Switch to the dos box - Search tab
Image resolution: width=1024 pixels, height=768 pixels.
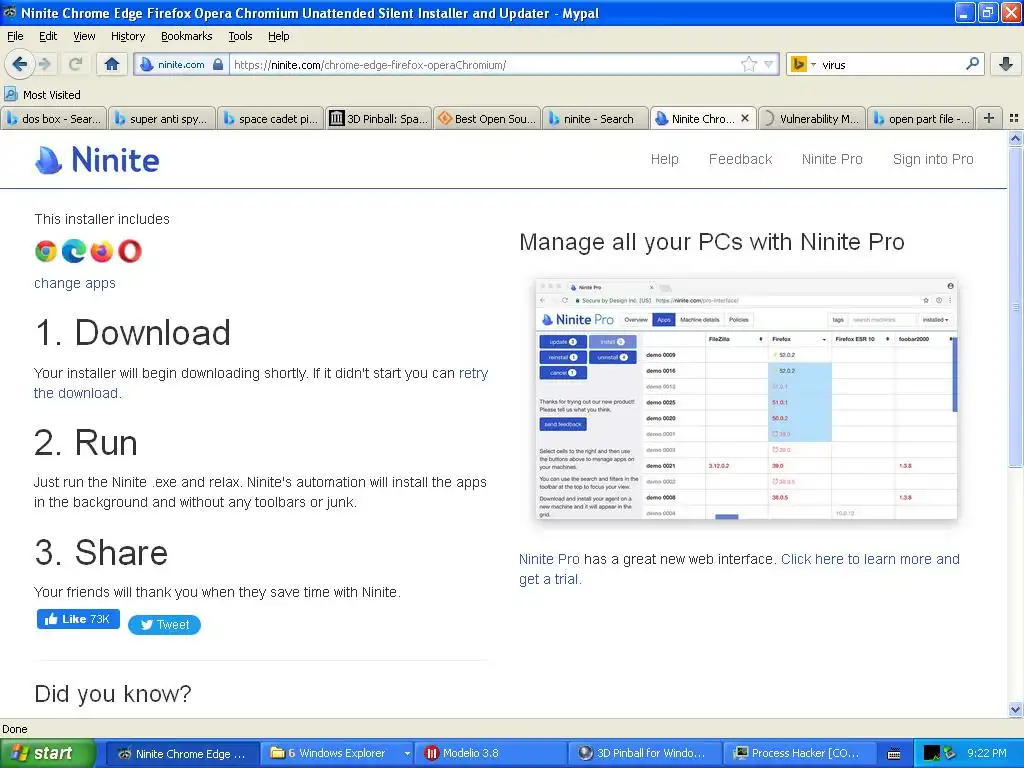coord(54,118)
